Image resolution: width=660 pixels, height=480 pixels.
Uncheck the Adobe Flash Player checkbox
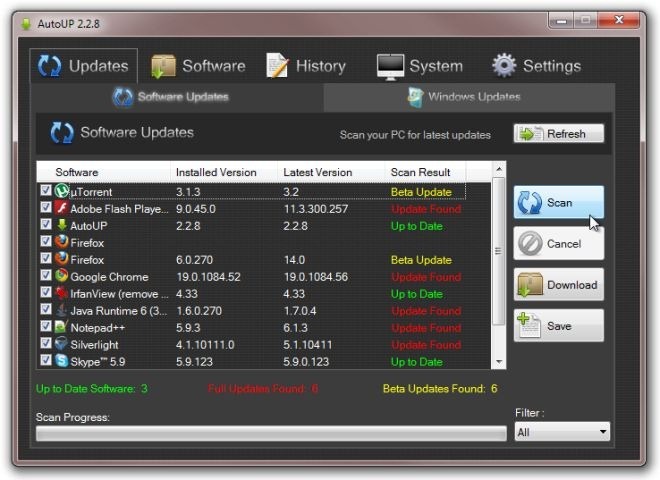point(46,208)
